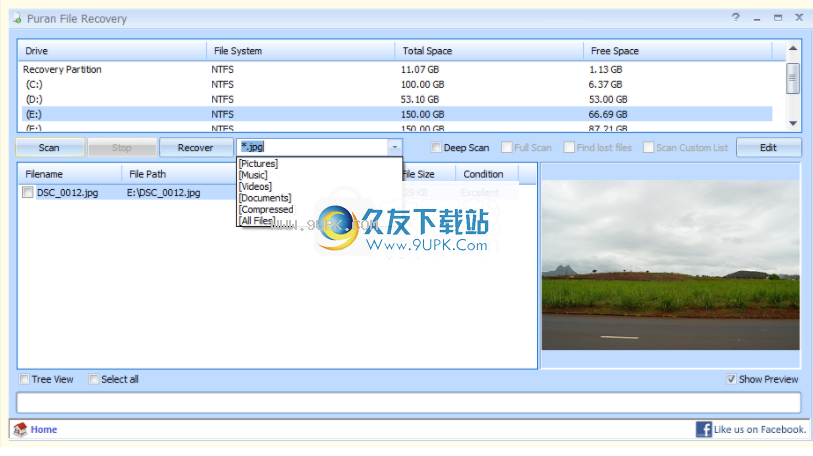This screenshot has height=456, width=813.
Task: Click the 53.10 GB total space value
Action: coord(419,99)
